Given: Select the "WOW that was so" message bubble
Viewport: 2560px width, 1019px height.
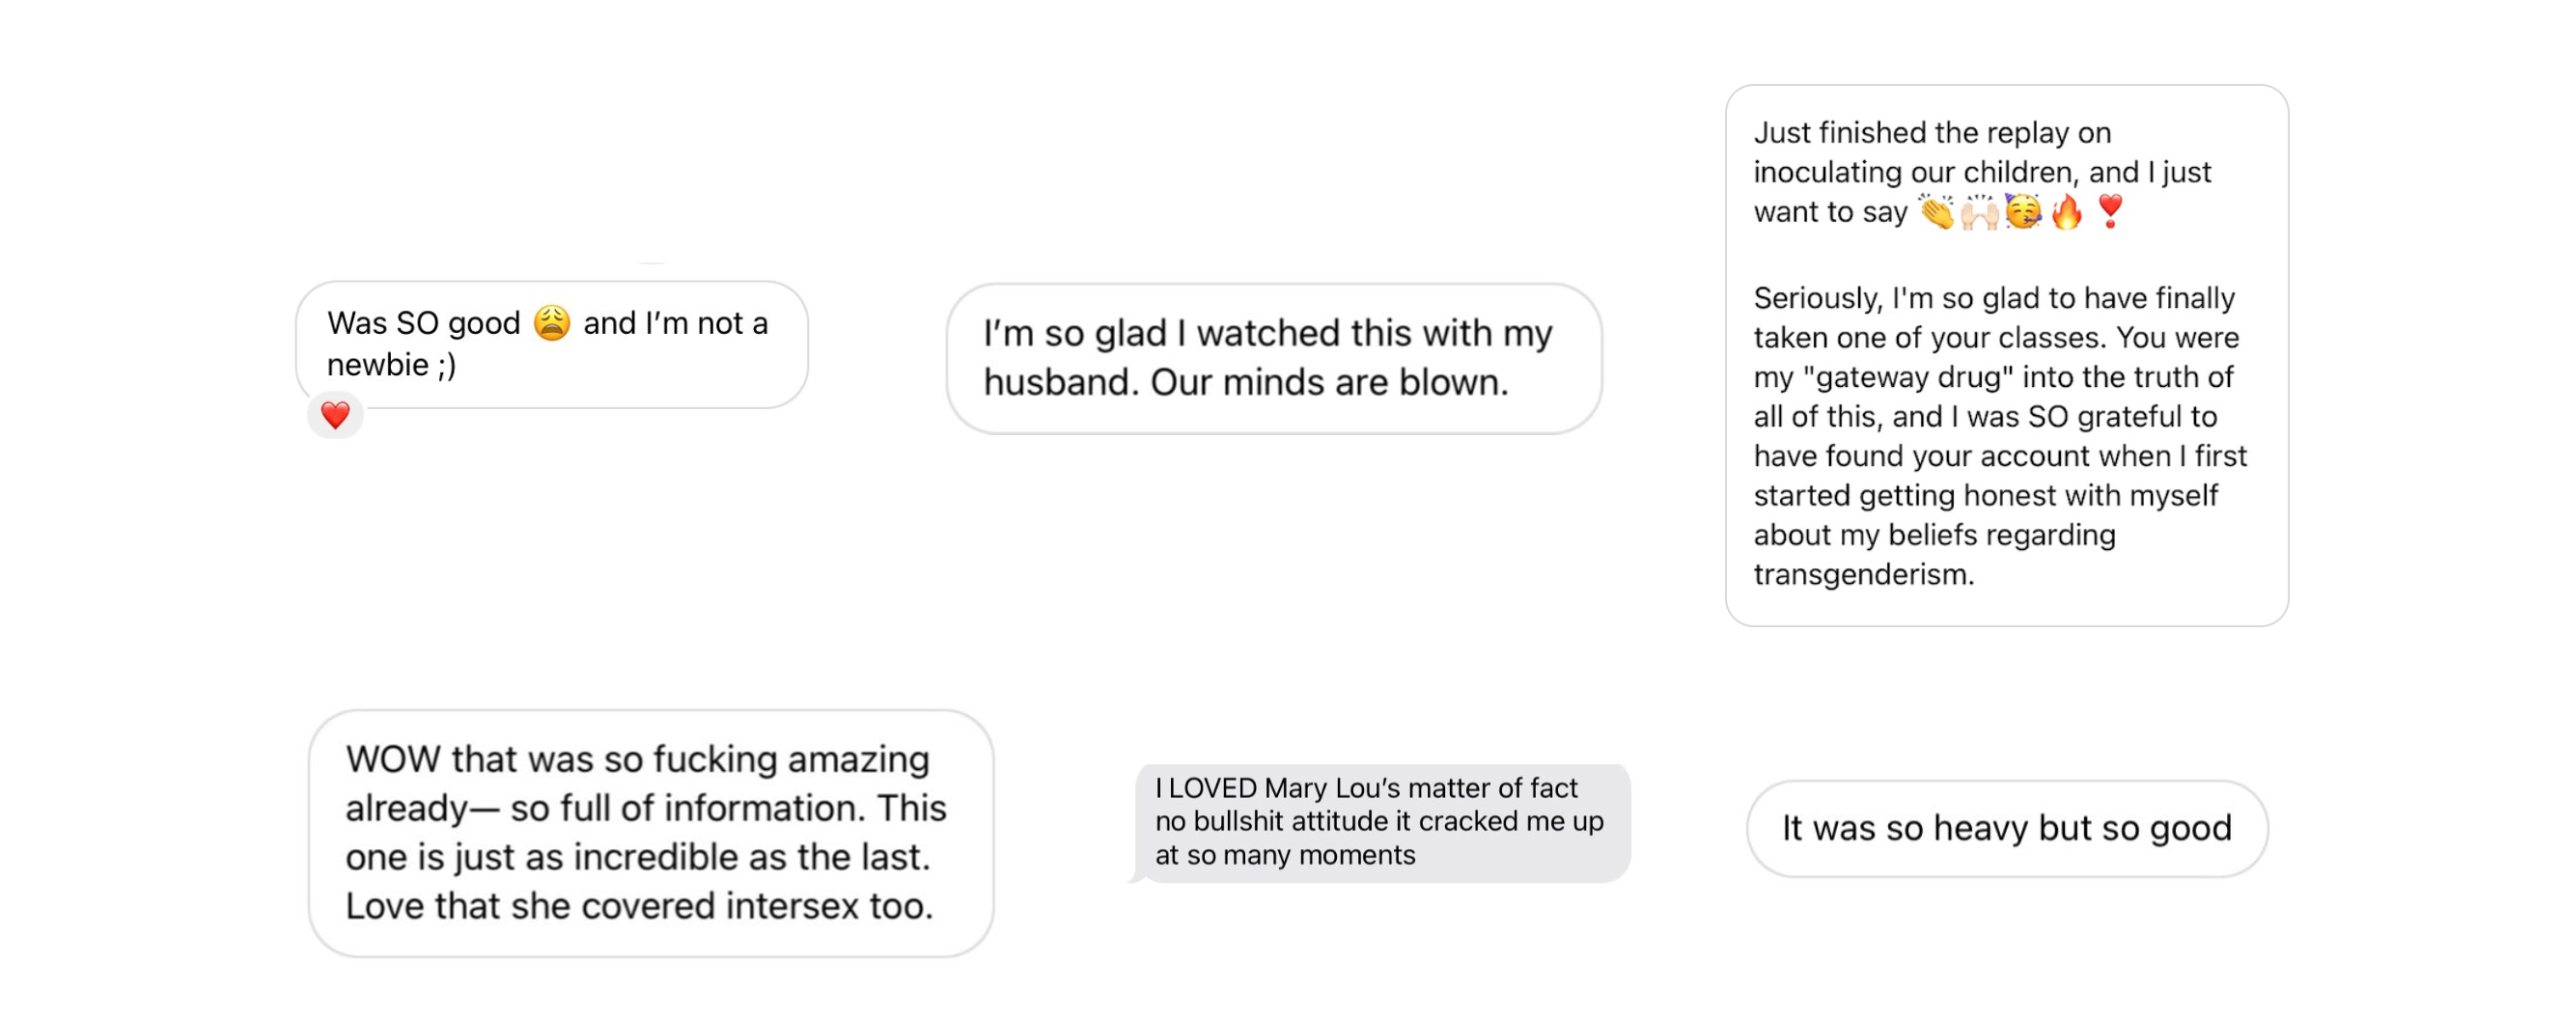Looking at the screenshot, I should 650,832.
